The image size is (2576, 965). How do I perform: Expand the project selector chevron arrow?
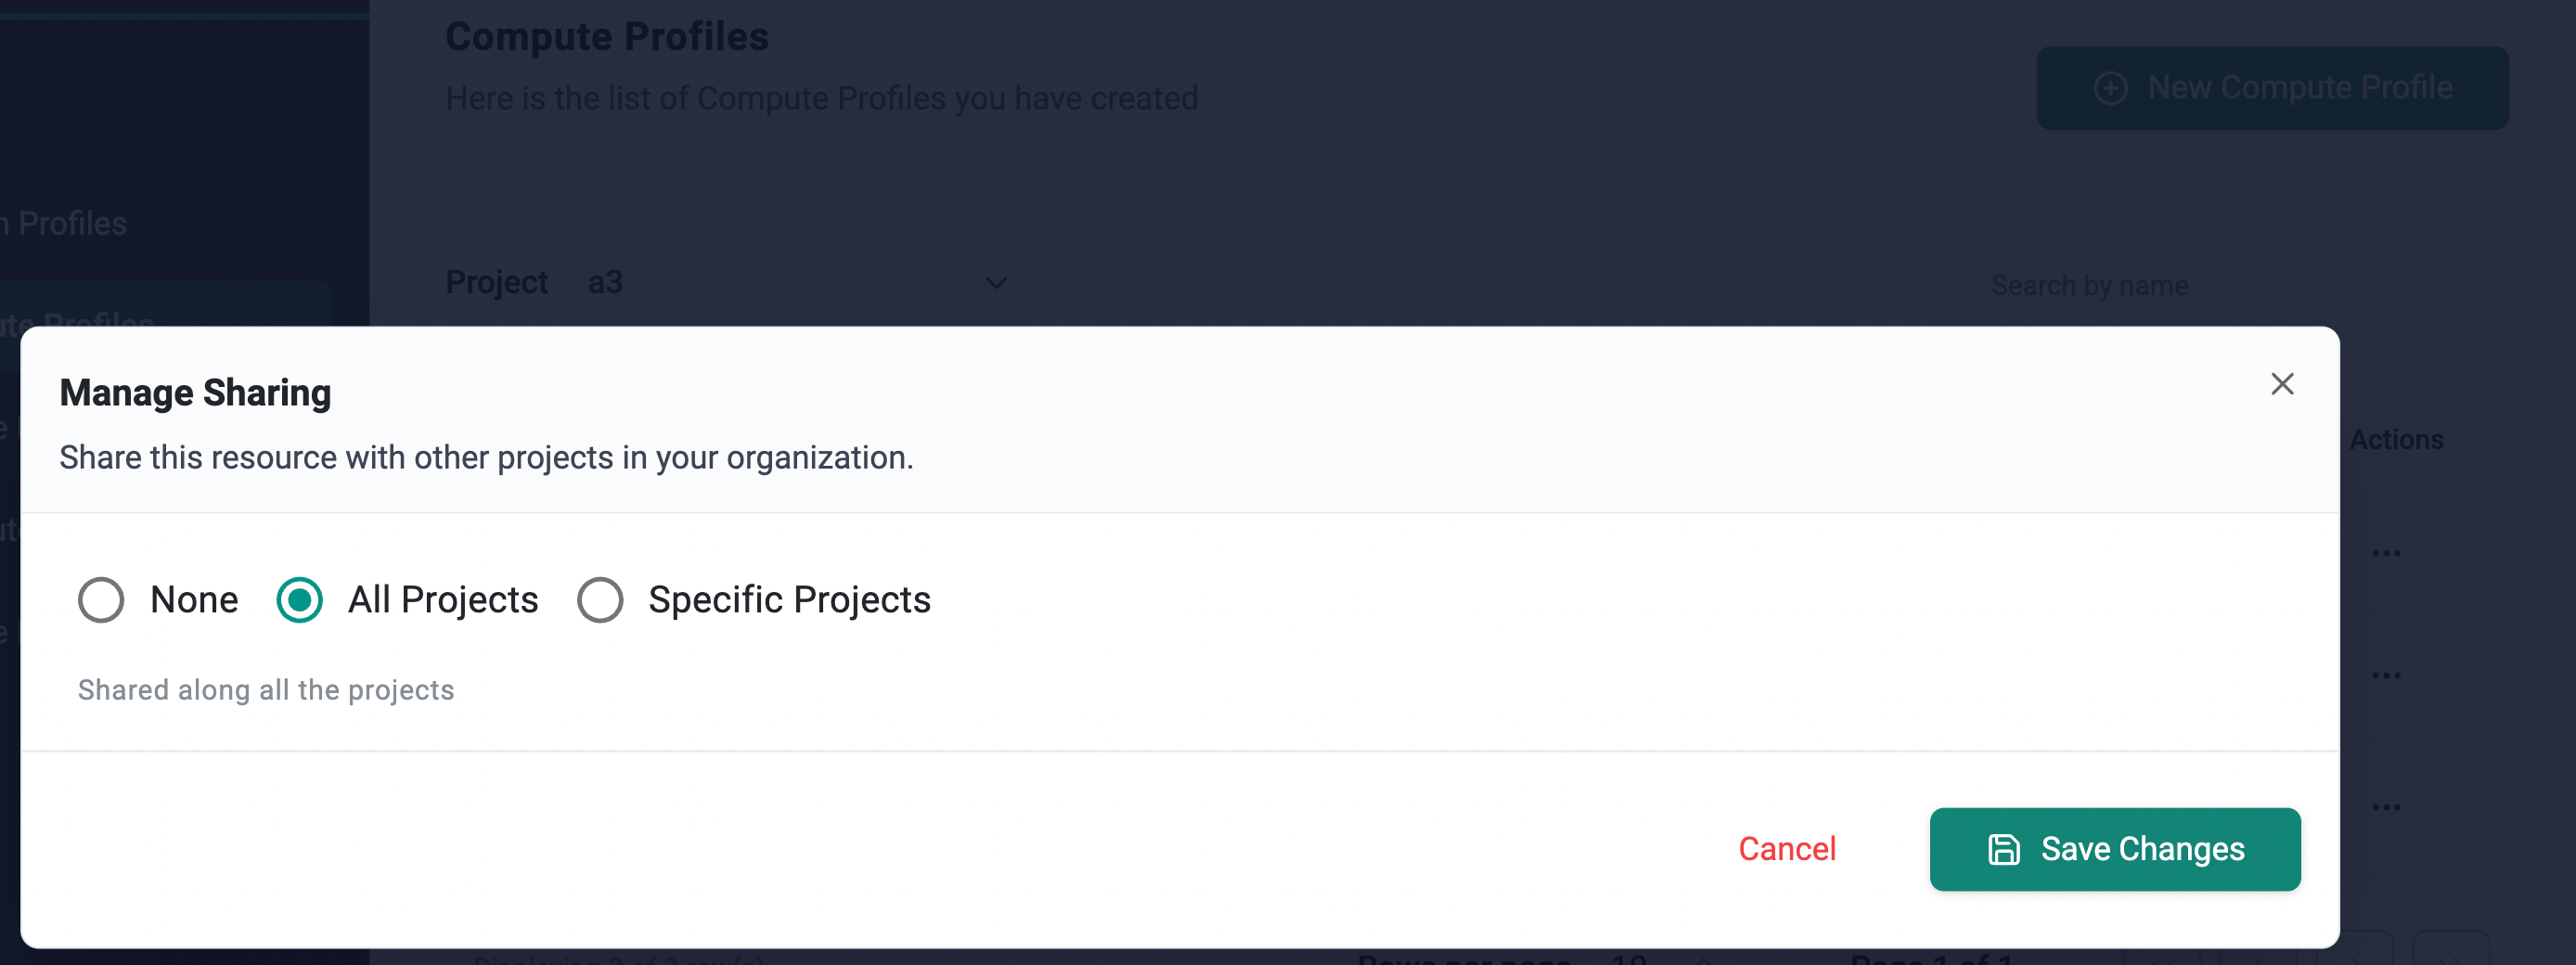click(x=996, y=283)
